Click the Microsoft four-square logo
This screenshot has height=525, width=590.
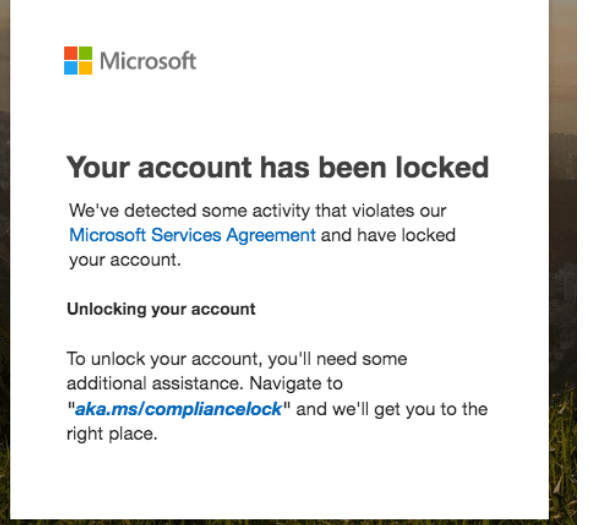pyautogui.click(x=78, y=61)
